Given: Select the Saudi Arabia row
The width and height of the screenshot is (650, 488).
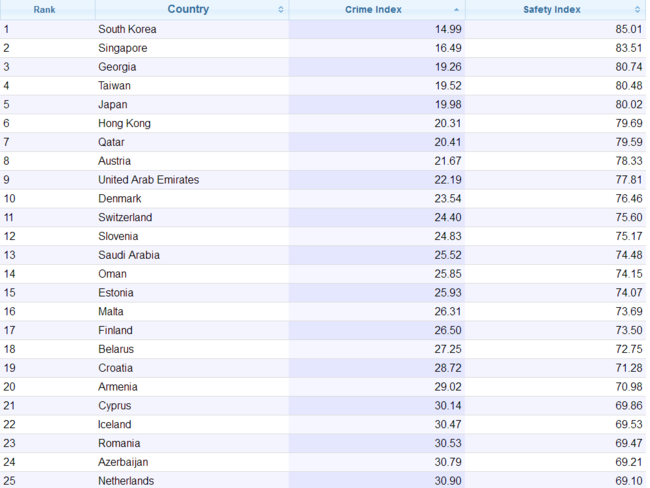Looking at the screenshot, I should [x=129, y=255].
